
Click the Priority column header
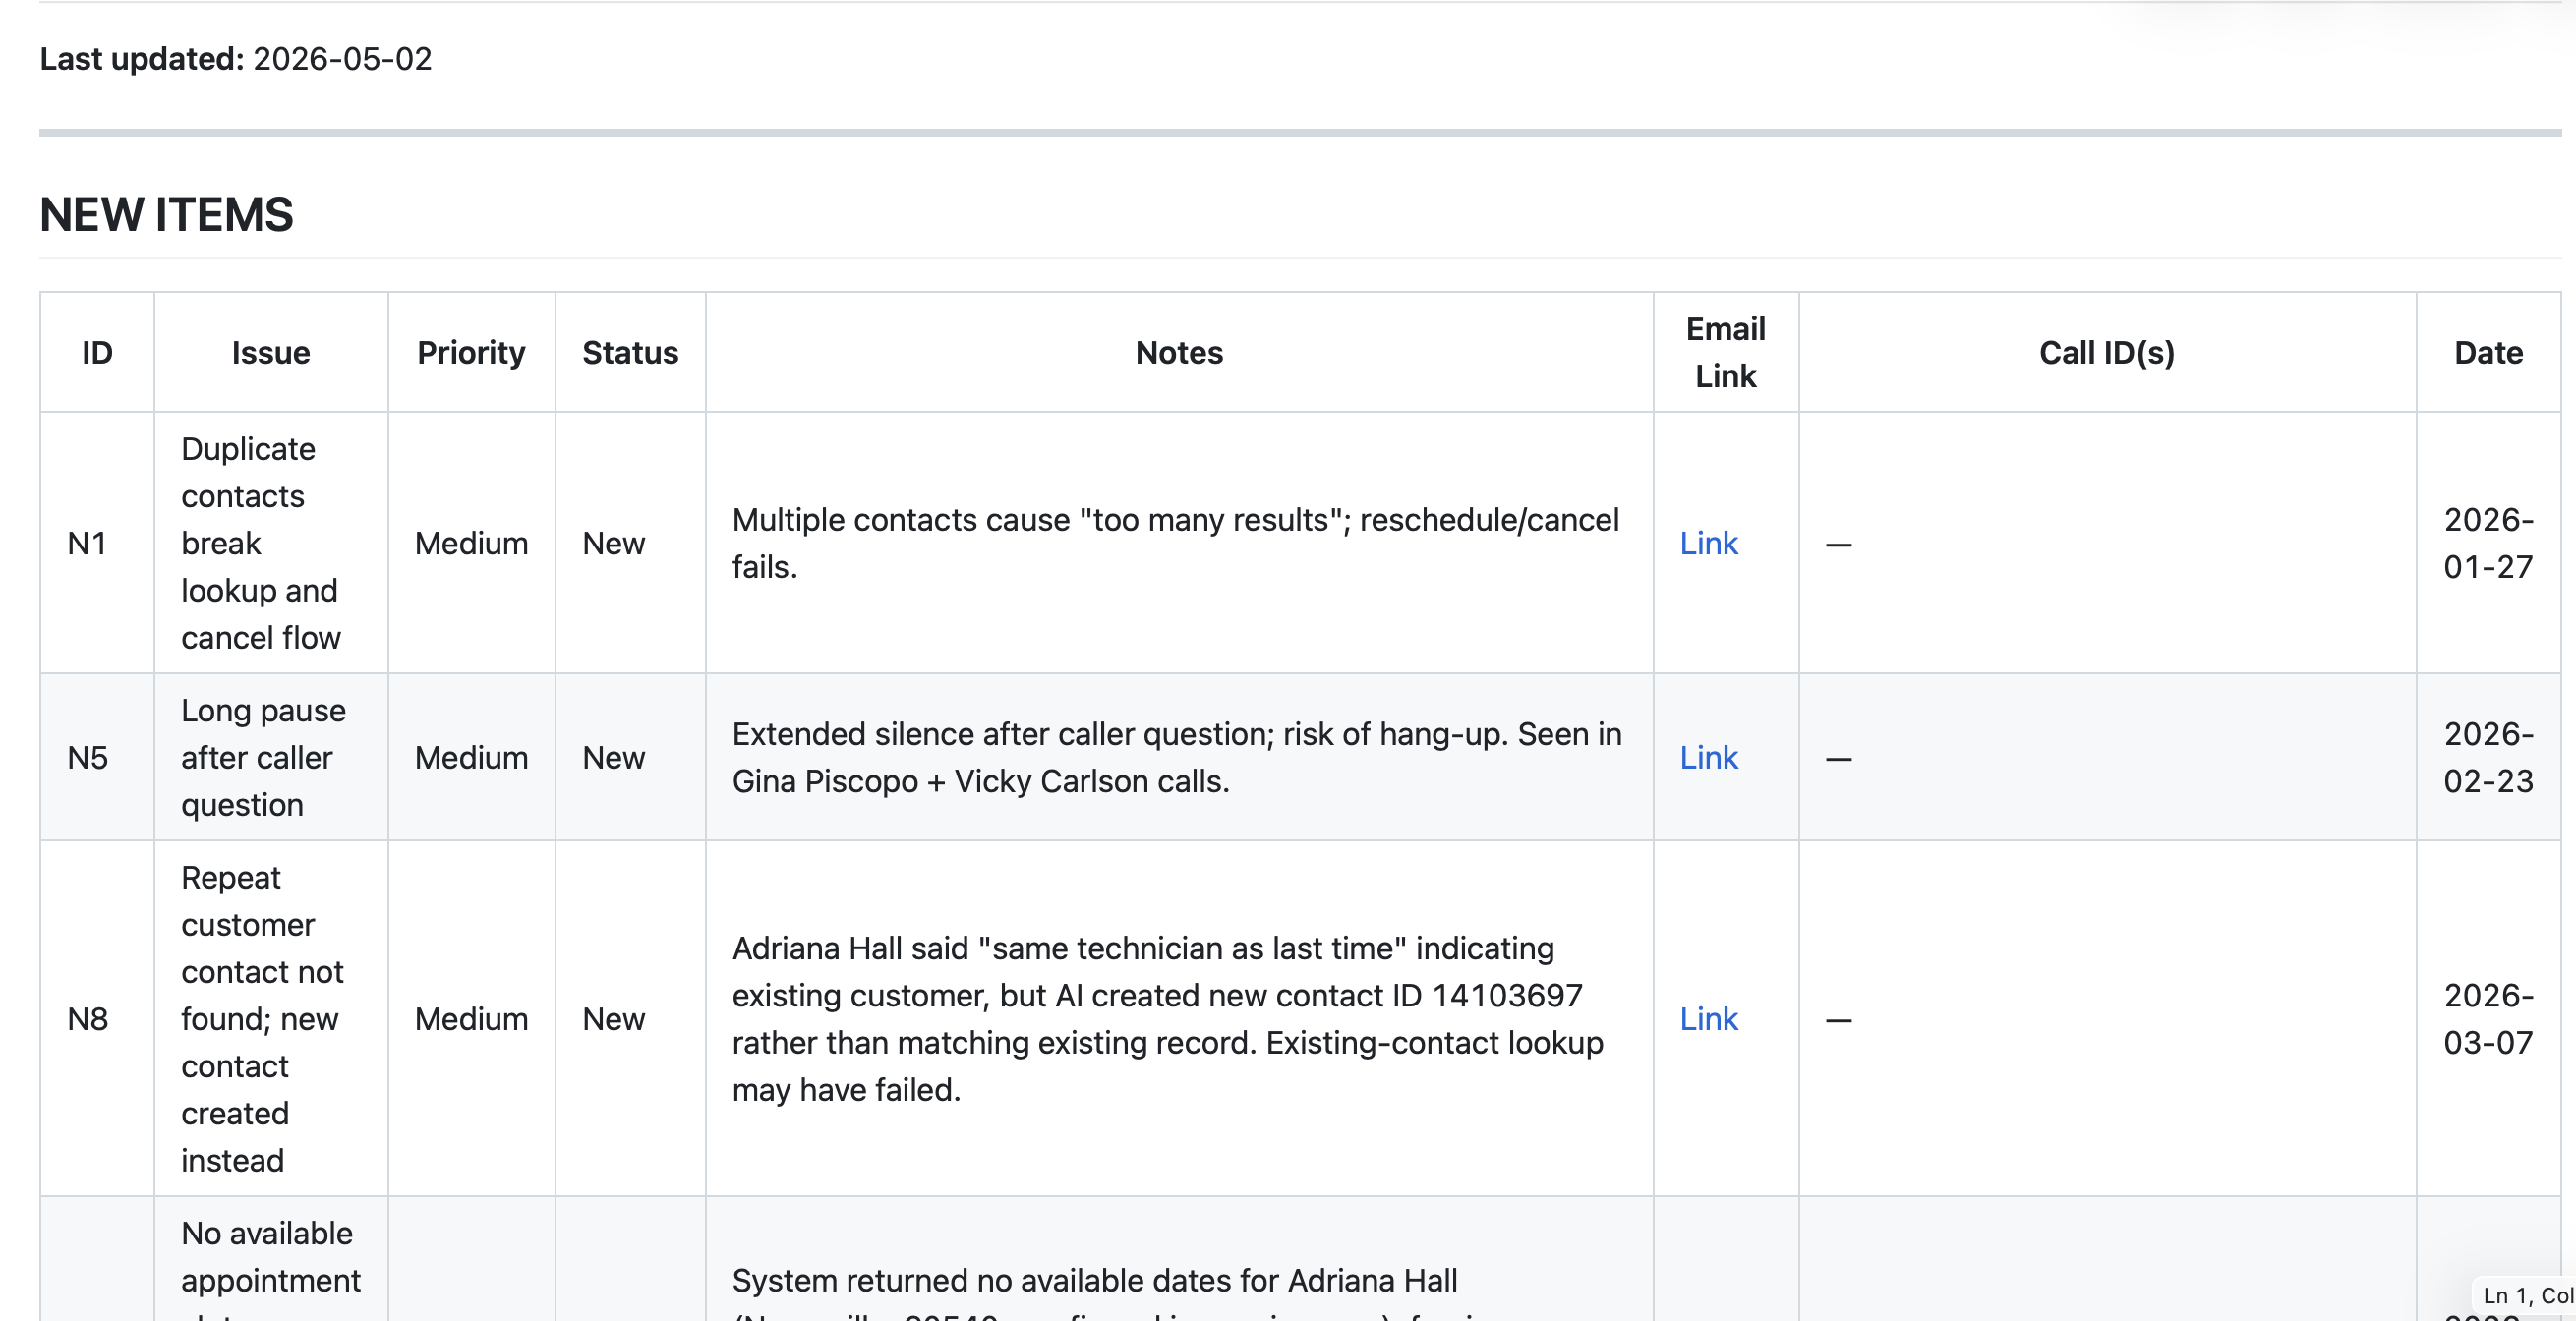[471, 352]
